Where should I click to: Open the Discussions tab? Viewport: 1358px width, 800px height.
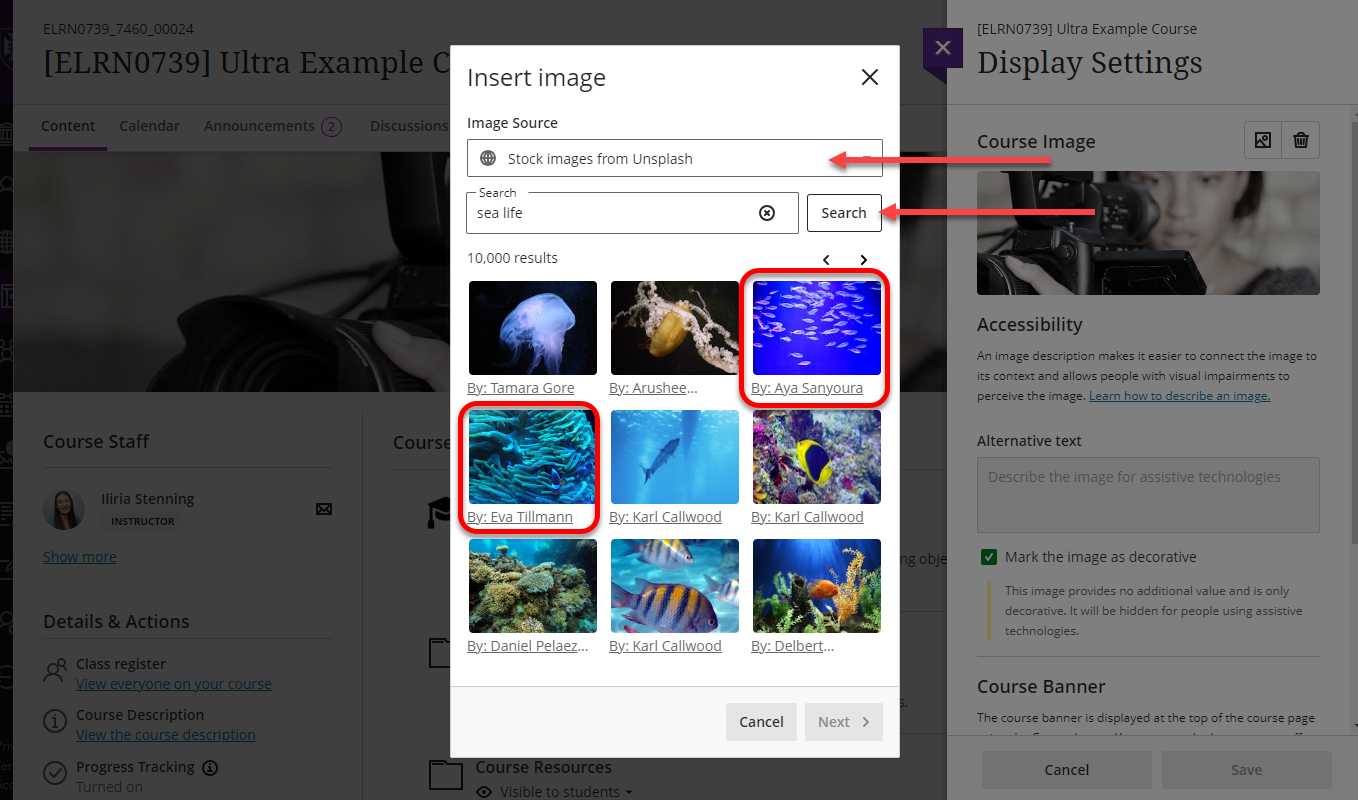(409, 126)
